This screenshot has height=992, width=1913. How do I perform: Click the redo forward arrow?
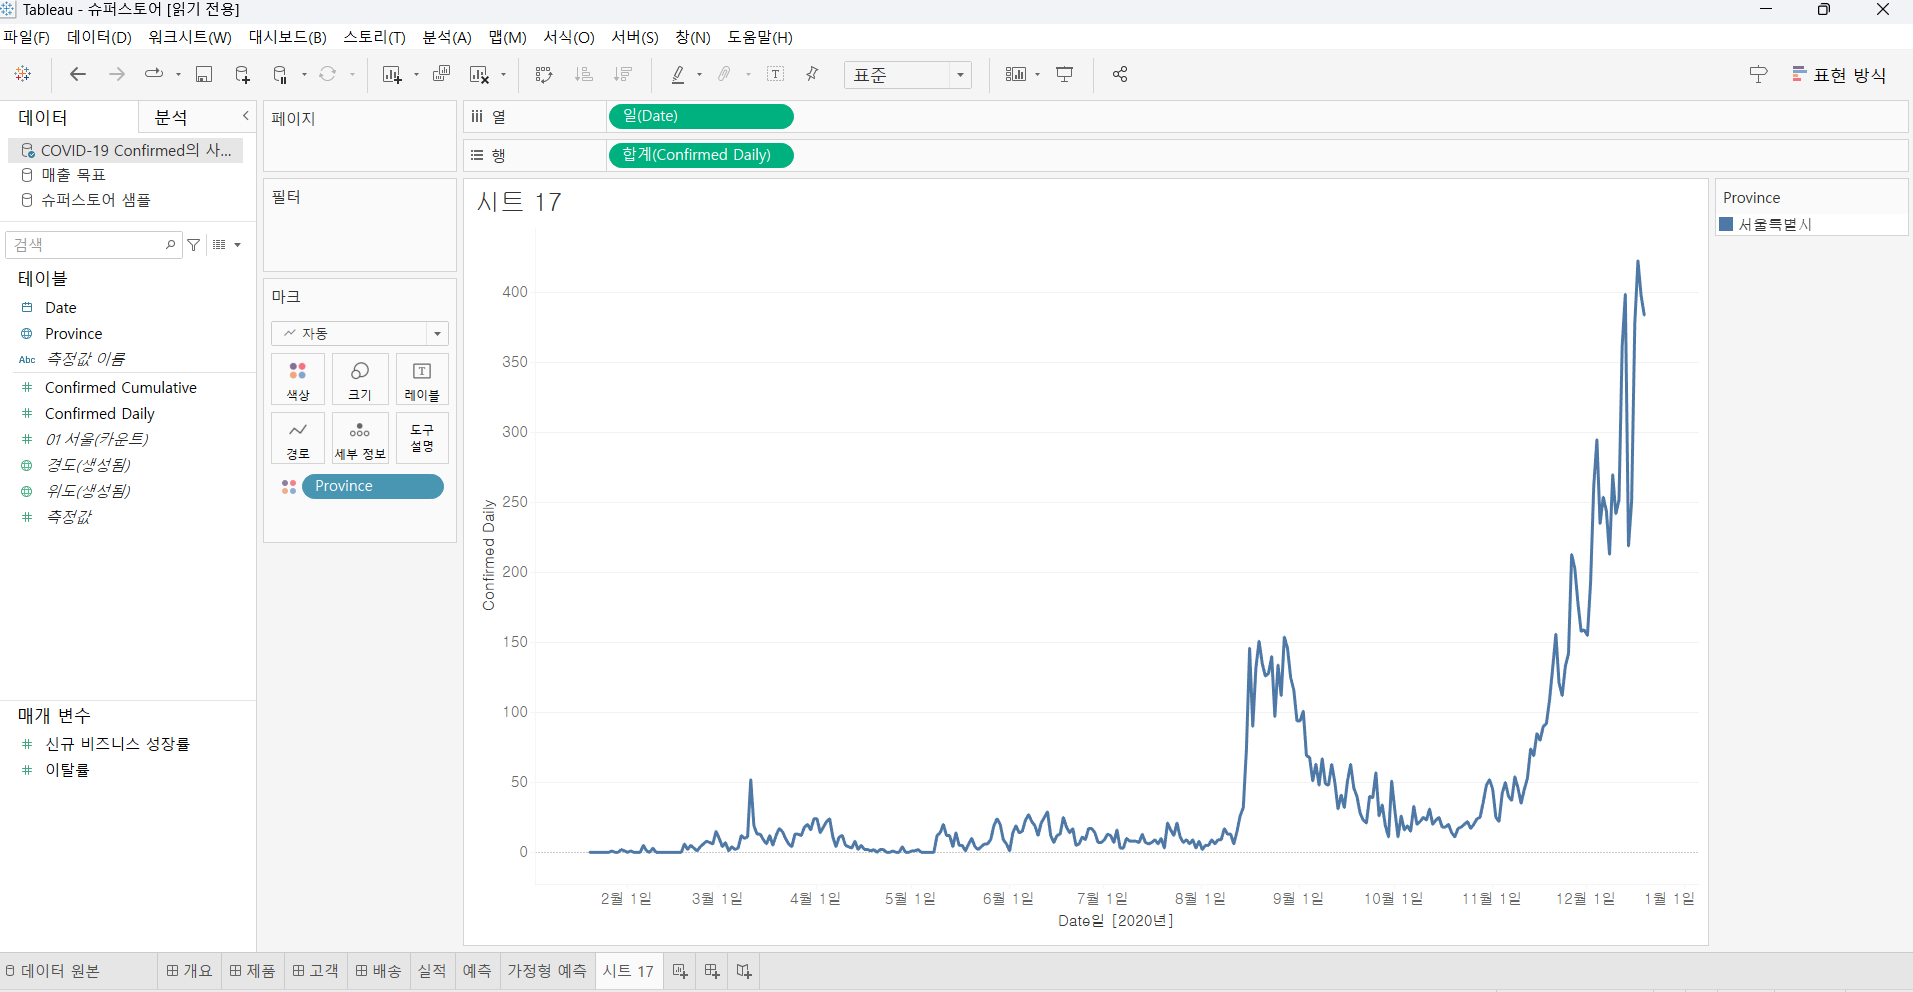point(116,74)
